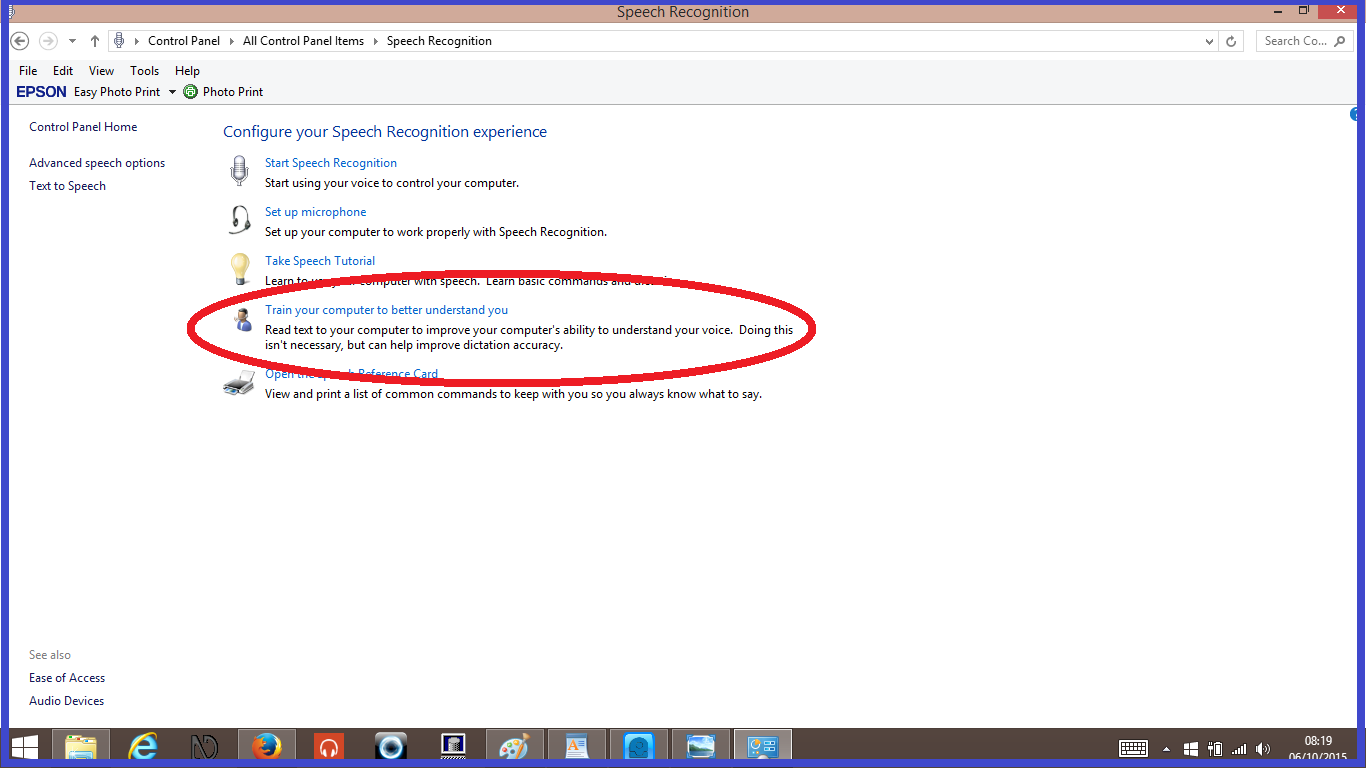This screenshot has height=768, width=1366.
Task: Click the volume speaker icon in the tray
Action: tap(1263, 748)
